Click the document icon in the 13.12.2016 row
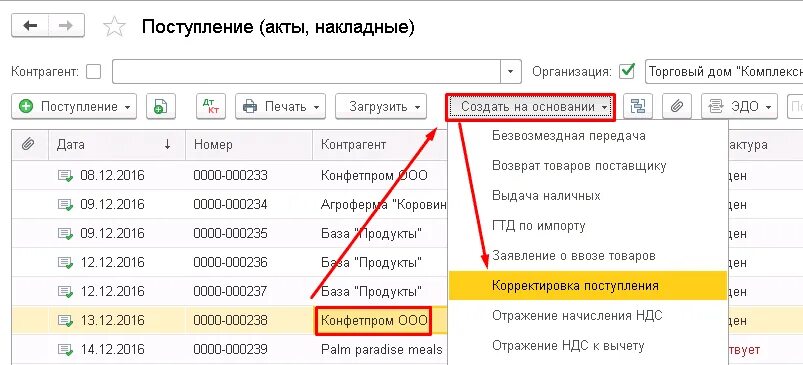The height and width of the screenshot is (365, 803). (x=65, y=320)
